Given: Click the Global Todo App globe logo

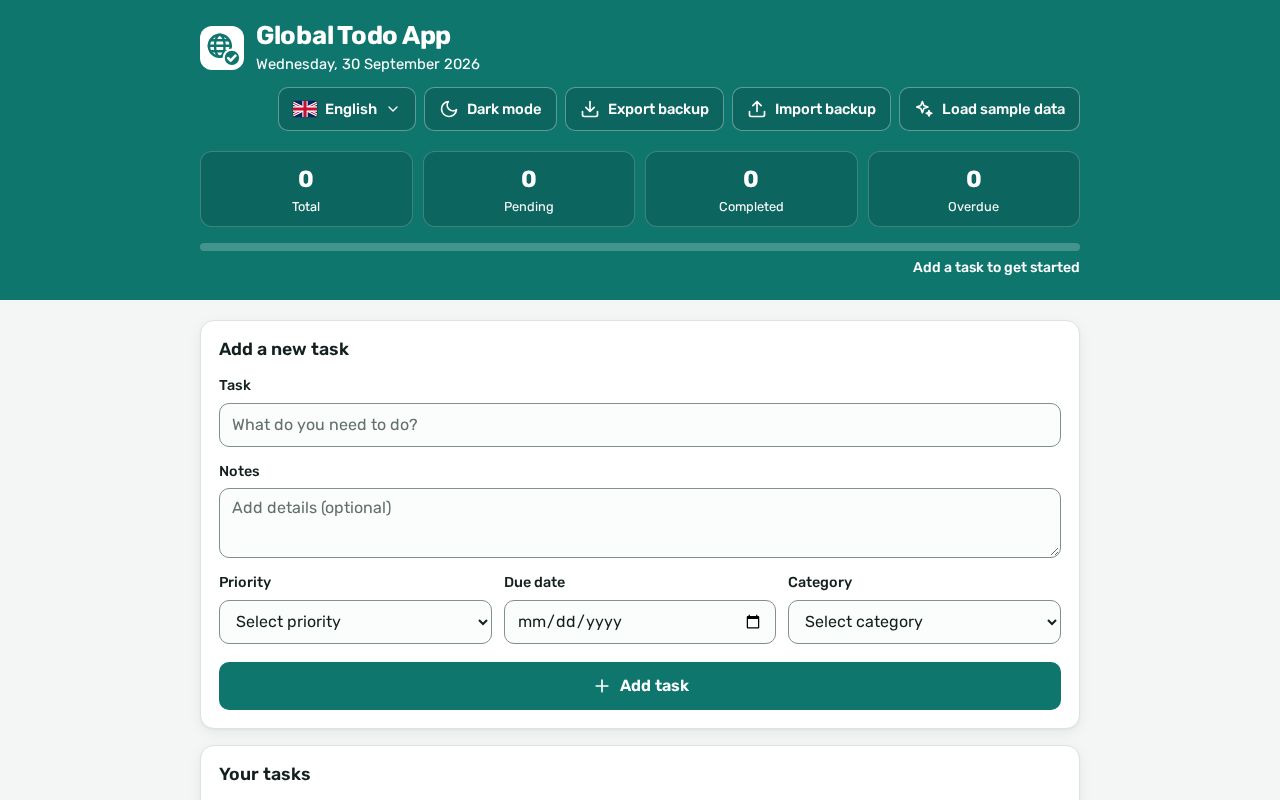Looking at the screenshot, I should tap(222, 48).
